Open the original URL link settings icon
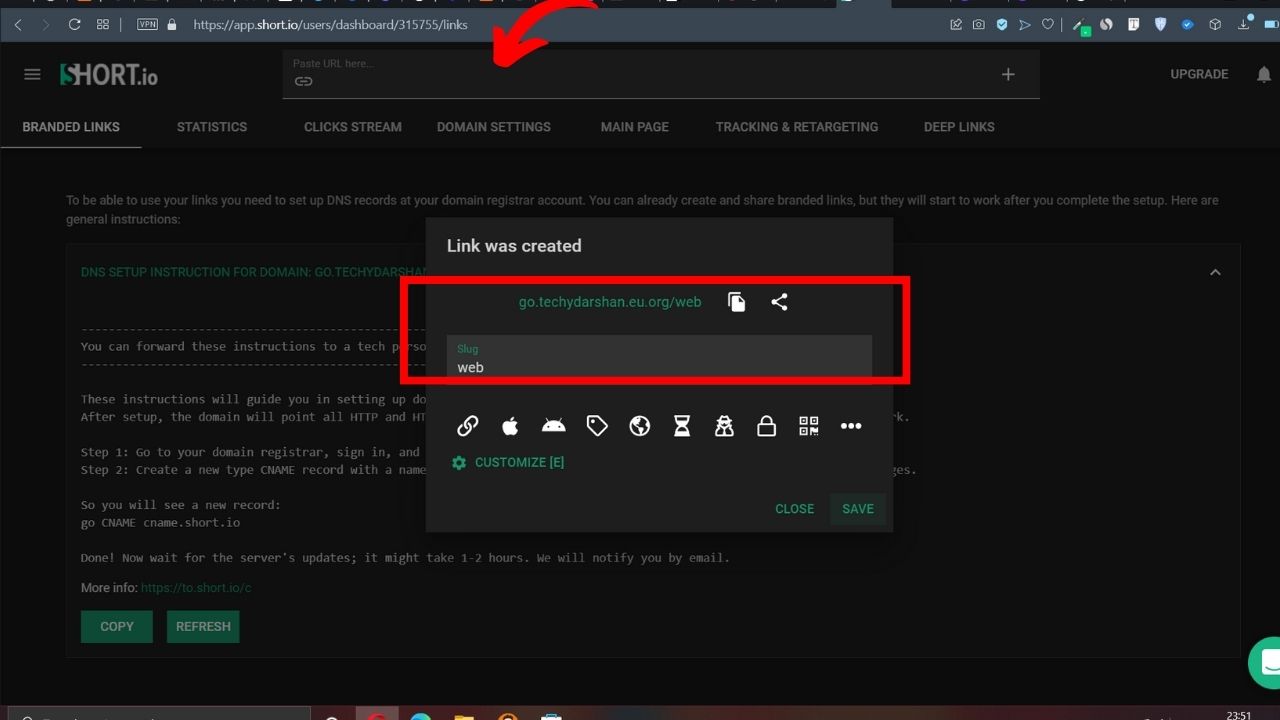 coord(467,426)
